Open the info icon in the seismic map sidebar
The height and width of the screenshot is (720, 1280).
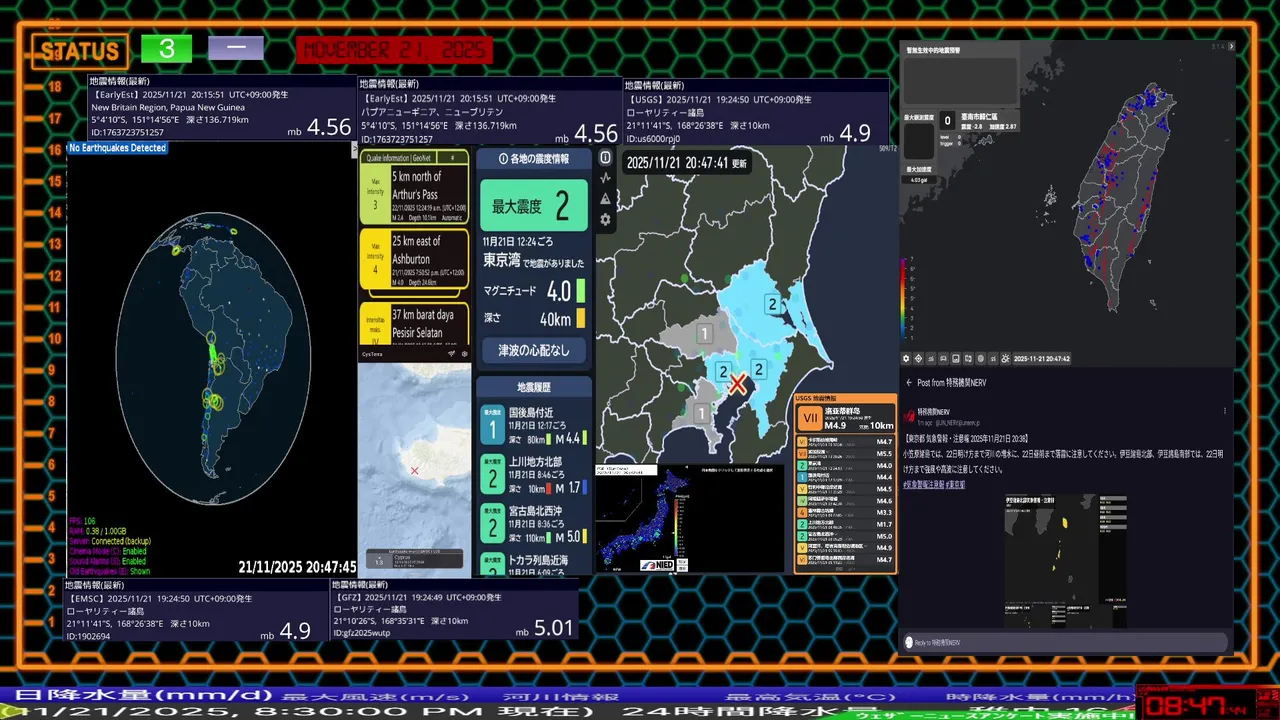[x=605, y=158]
